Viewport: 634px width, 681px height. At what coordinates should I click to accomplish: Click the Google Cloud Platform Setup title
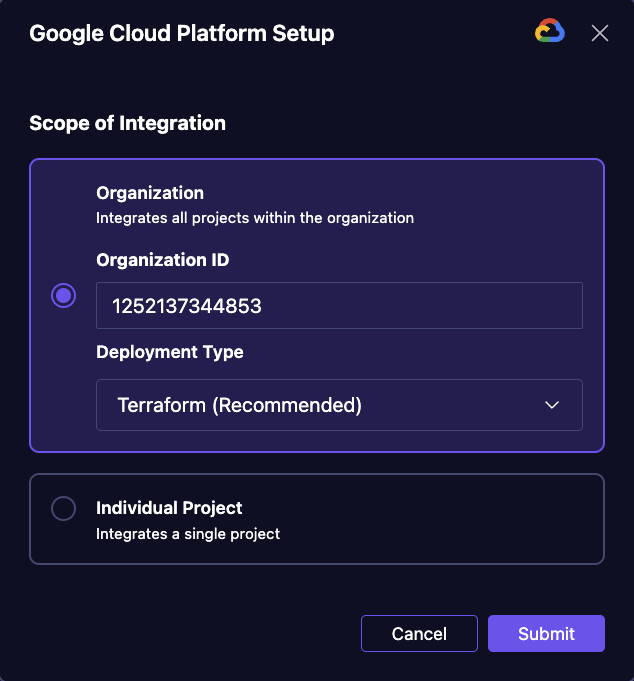(182, 34)
